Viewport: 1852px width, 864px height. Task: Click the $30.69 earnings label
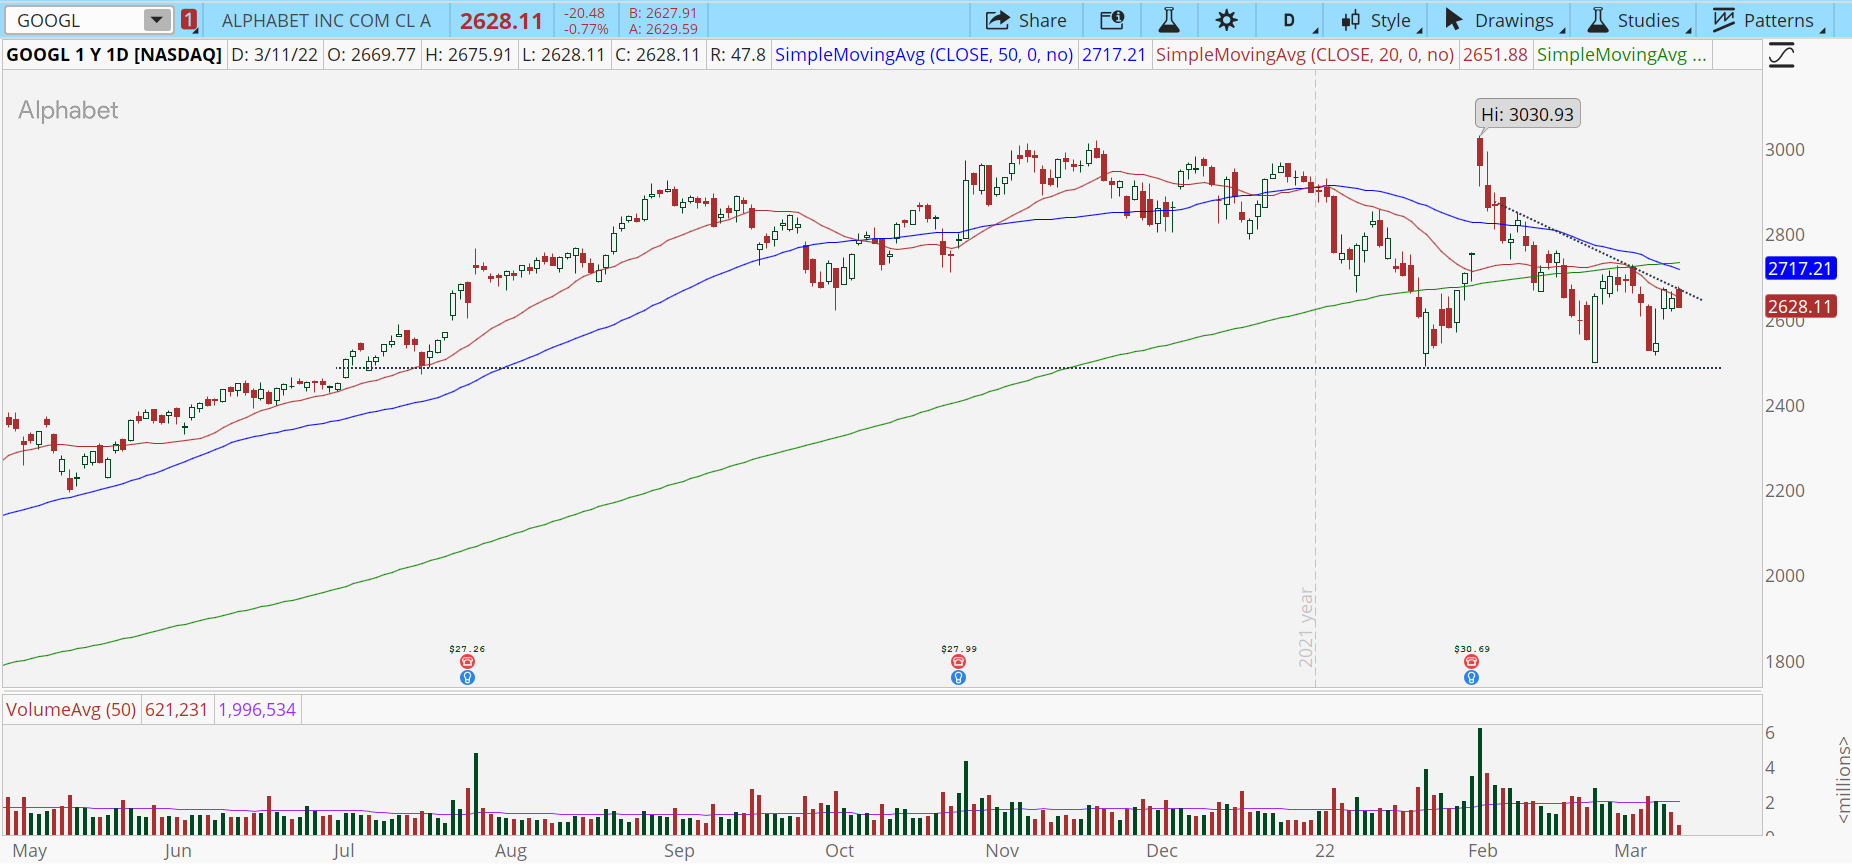1472,649
